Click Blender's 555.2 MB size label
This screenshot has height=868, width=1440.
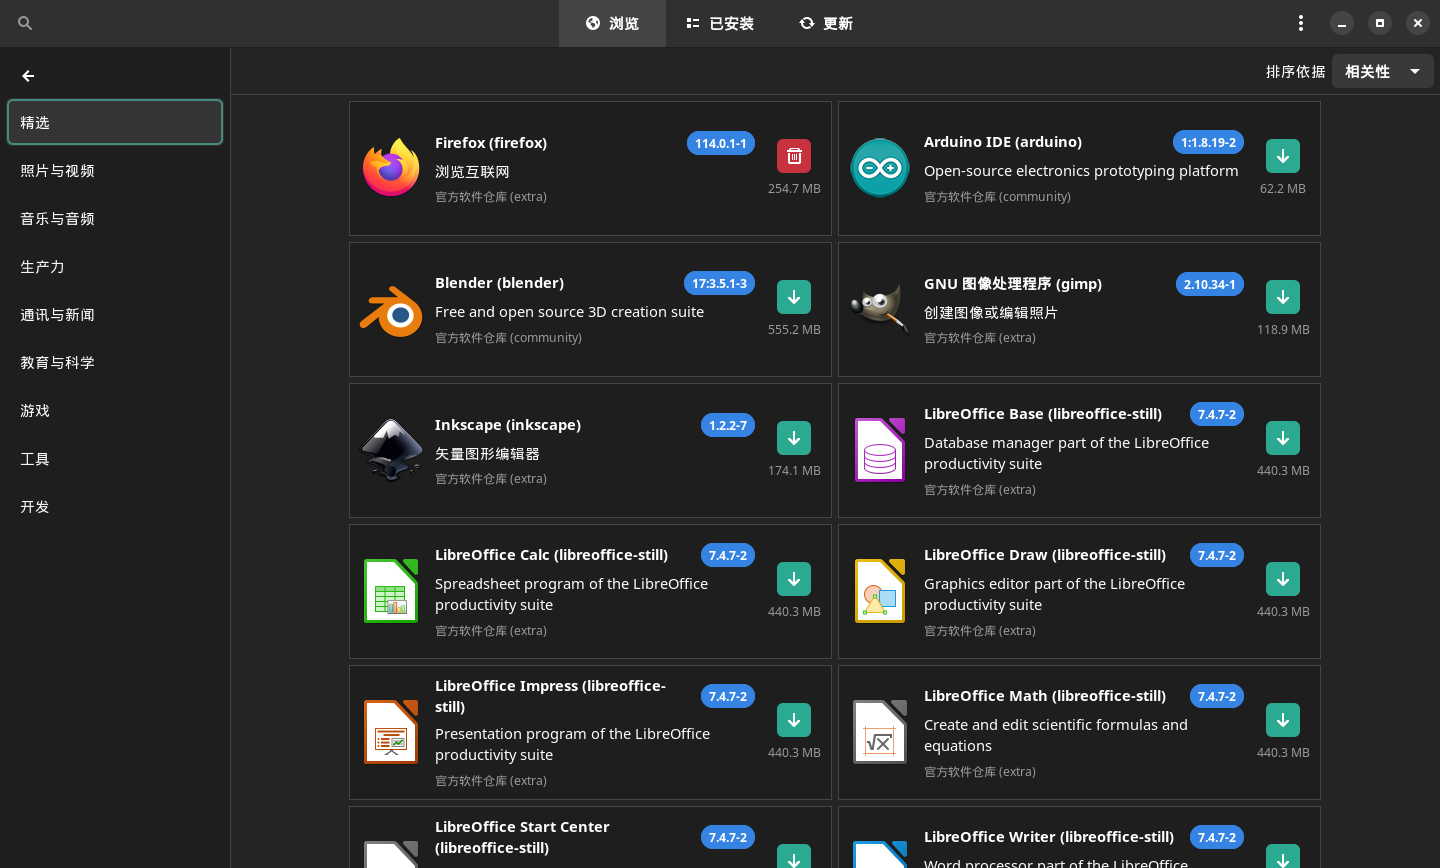tap(794, 329)
